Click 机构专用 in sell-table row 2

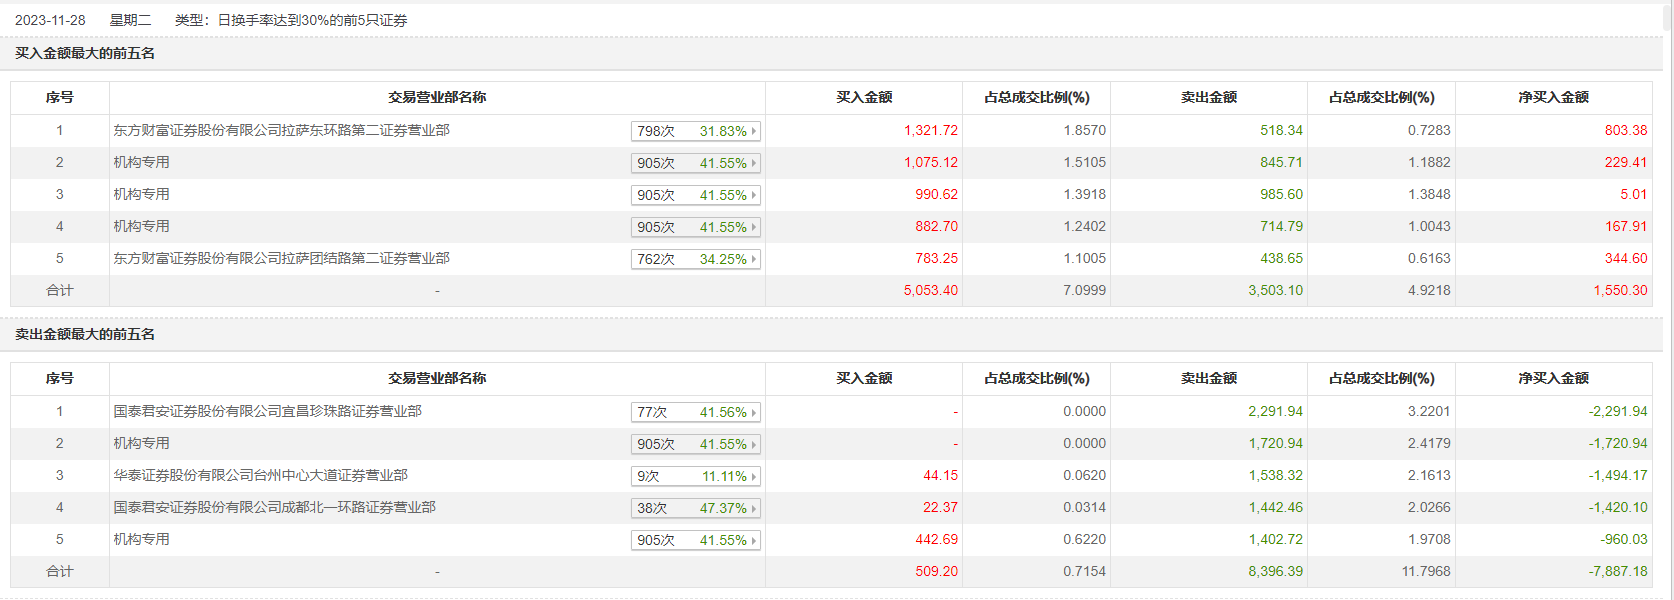141,443
